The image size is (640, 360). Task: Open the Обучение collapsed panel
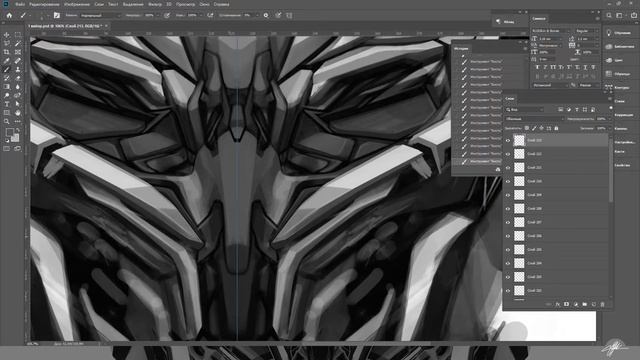[620, 33]
